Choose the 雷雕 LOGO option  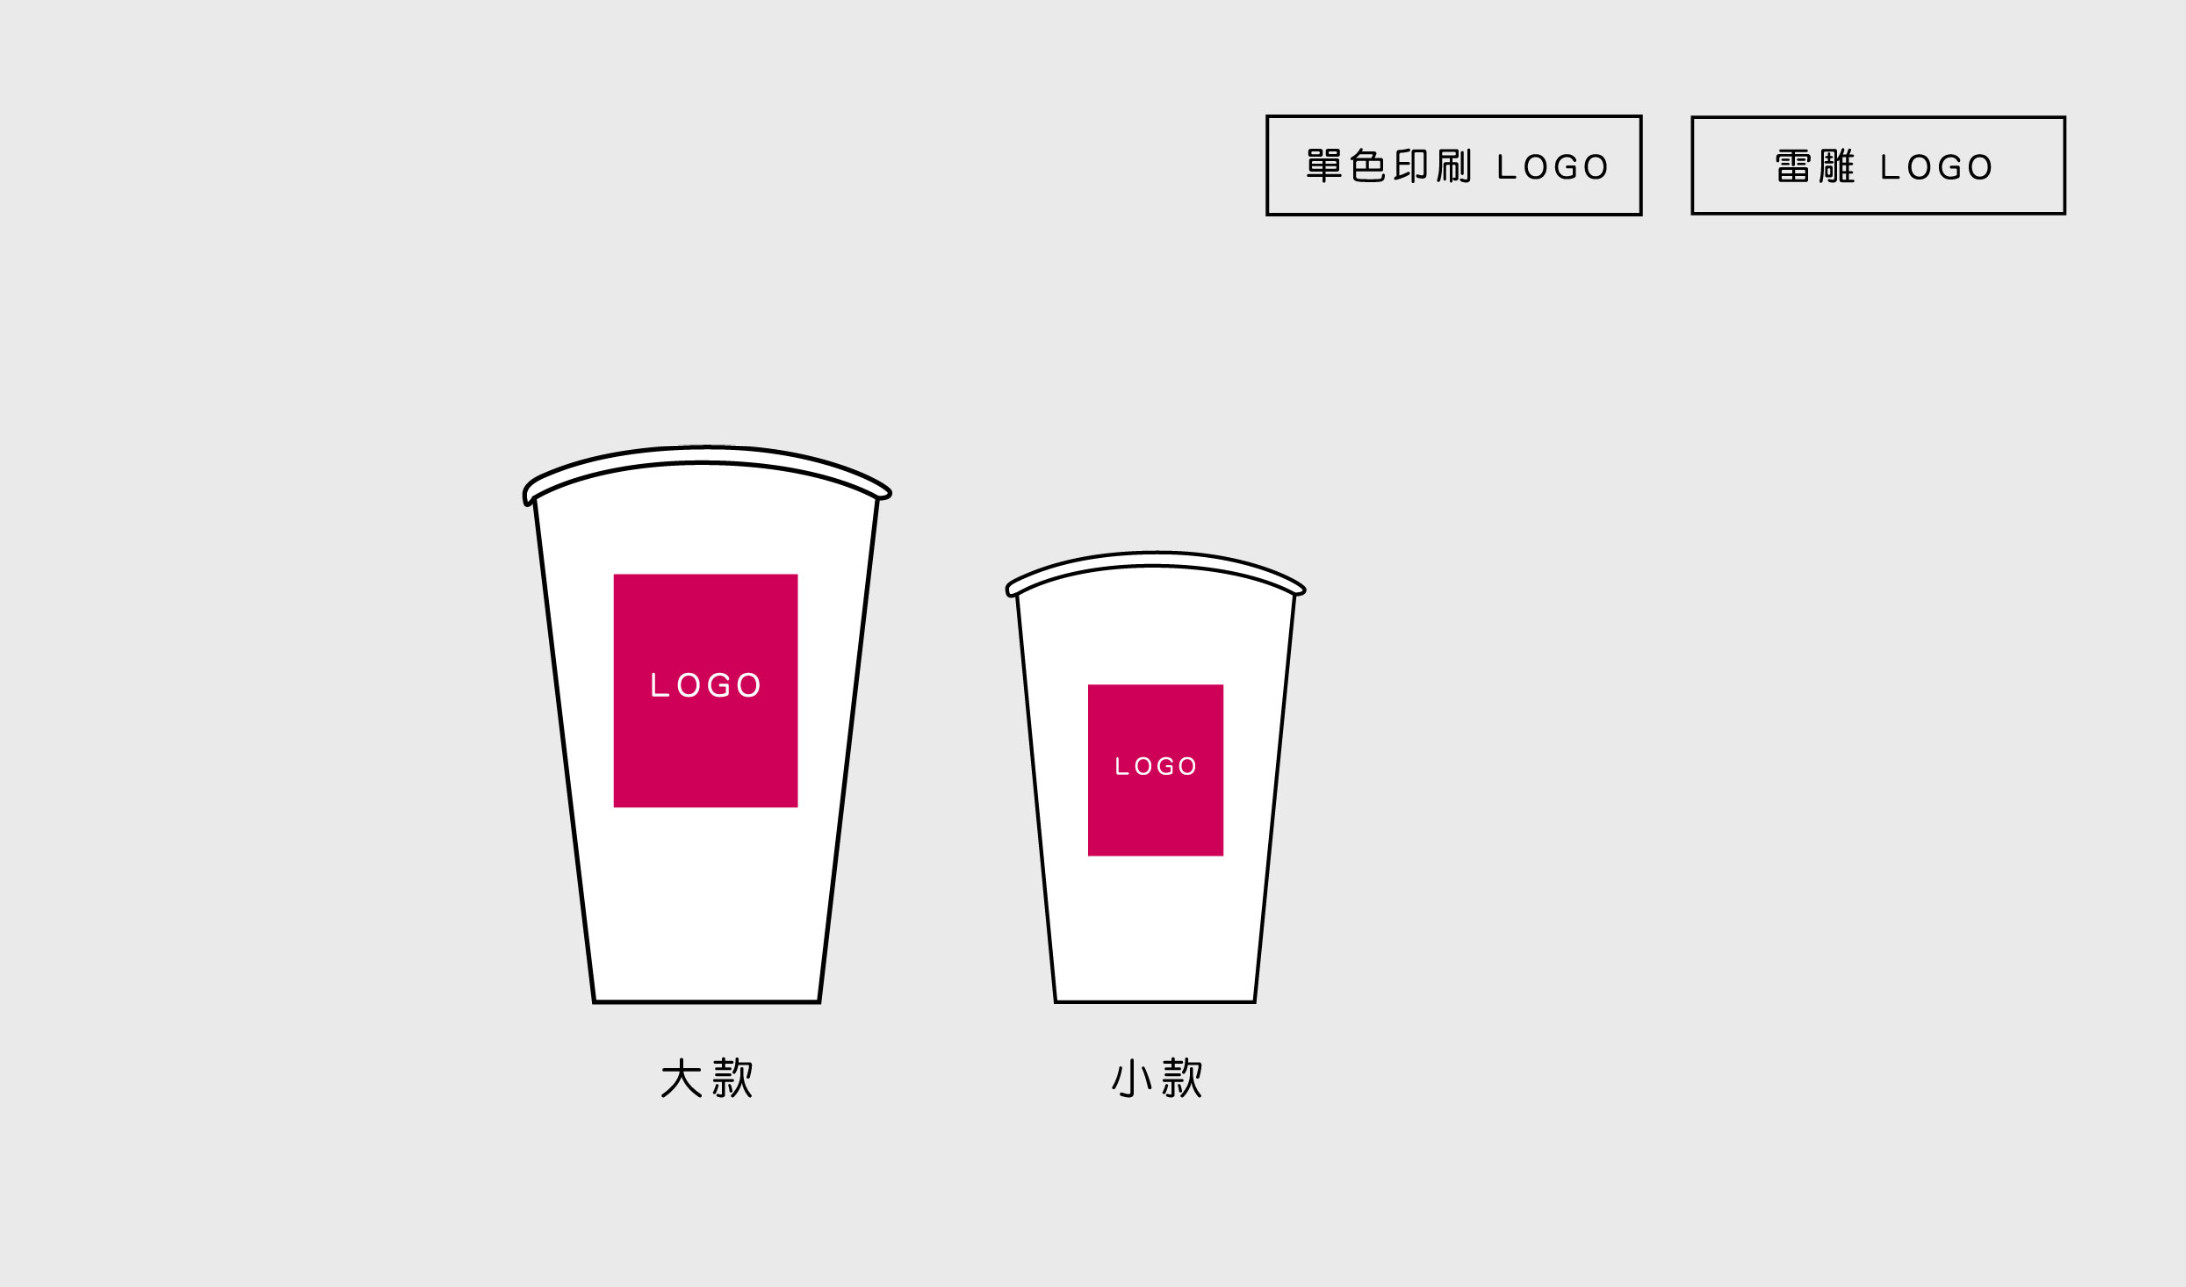pyautogui.click(x=1878, y=165)
